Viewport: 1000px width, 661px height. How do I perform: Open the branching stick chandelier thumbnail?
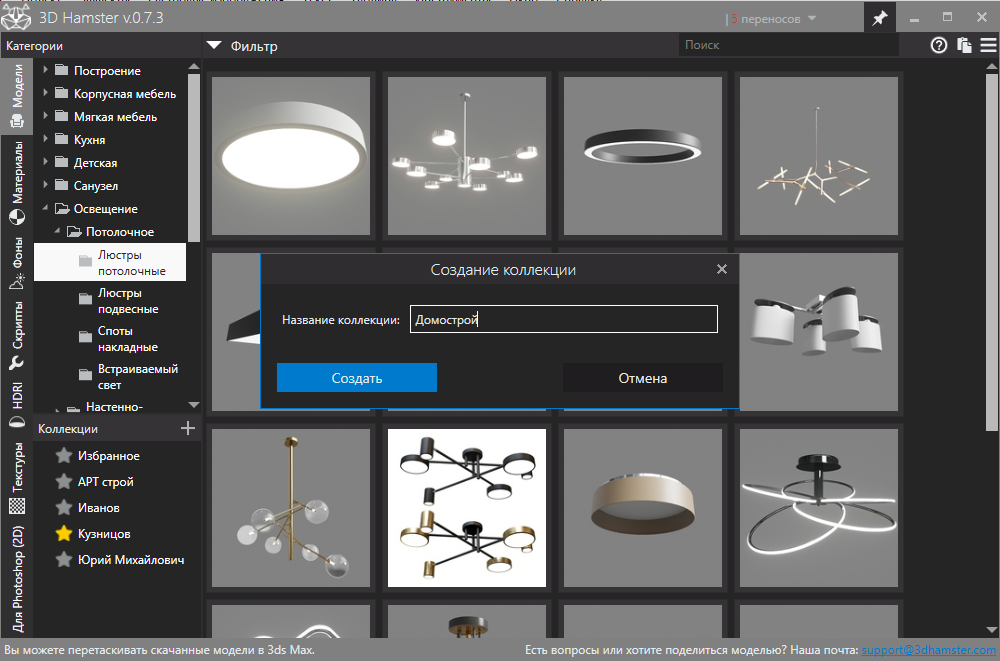[819, 156]
